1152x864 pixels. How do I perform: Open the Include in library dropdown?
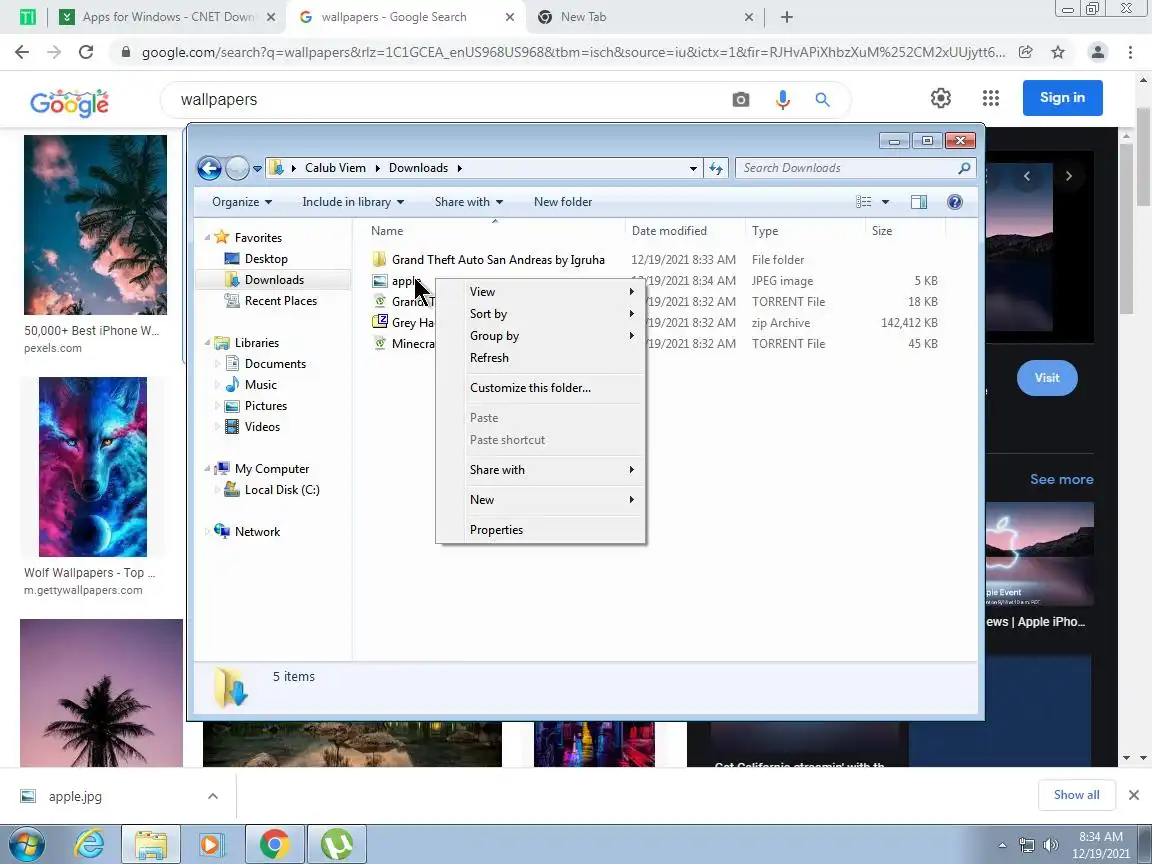[x=353, y=202]
